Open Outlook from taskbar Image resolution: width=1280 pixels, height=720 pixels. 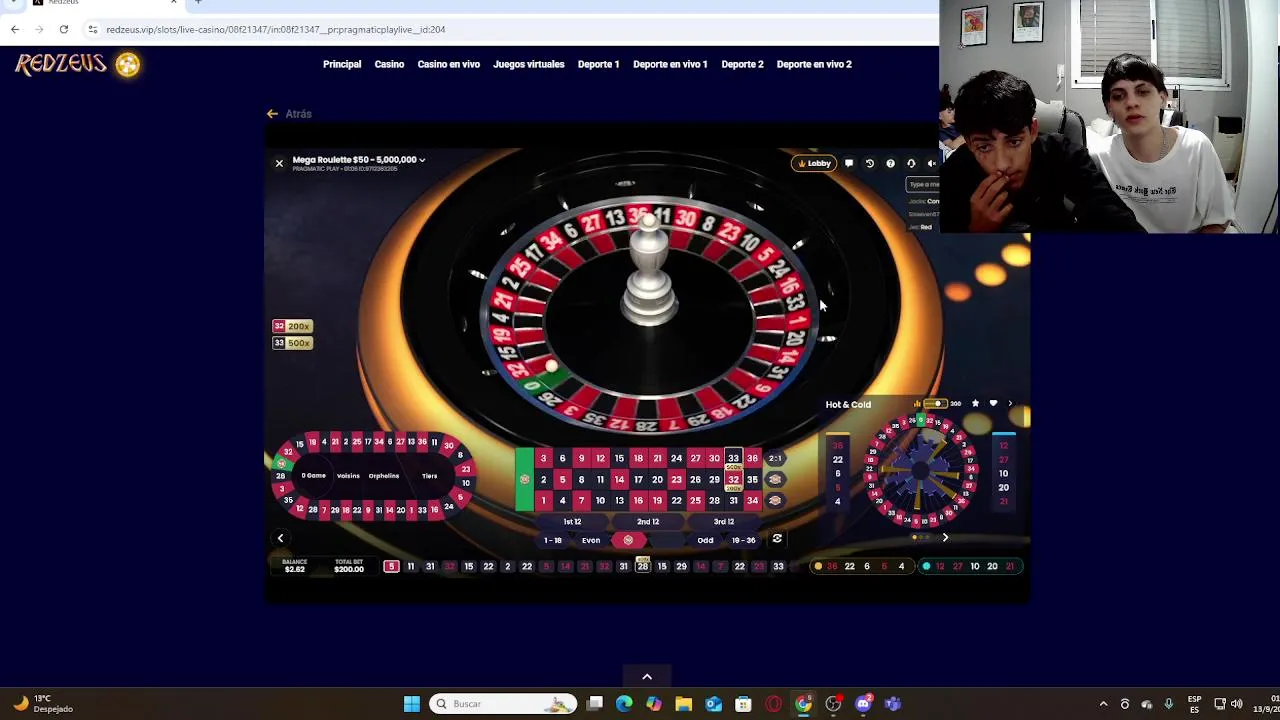point(713,704)
